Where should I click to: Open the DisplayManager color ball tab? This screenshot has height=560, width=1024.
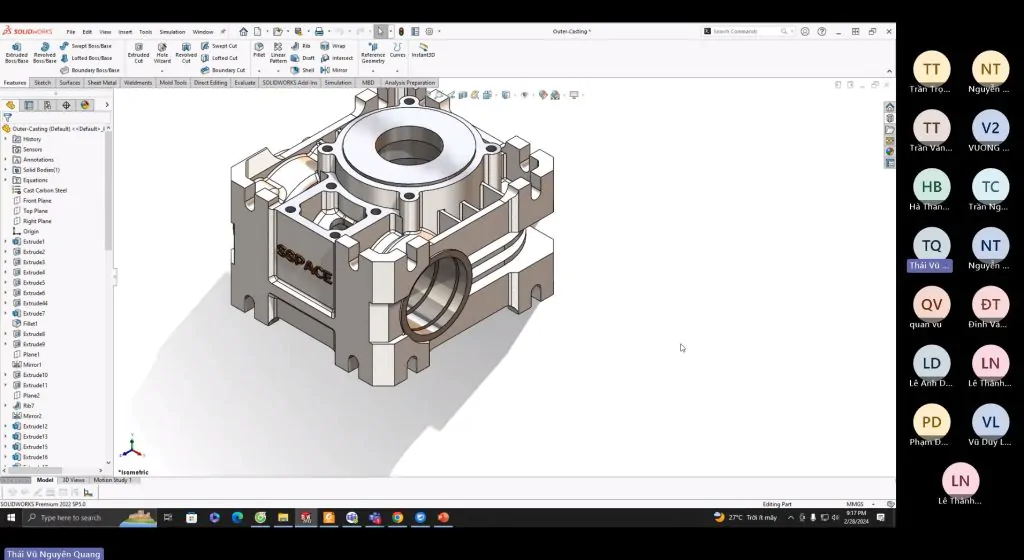(85, 105)
